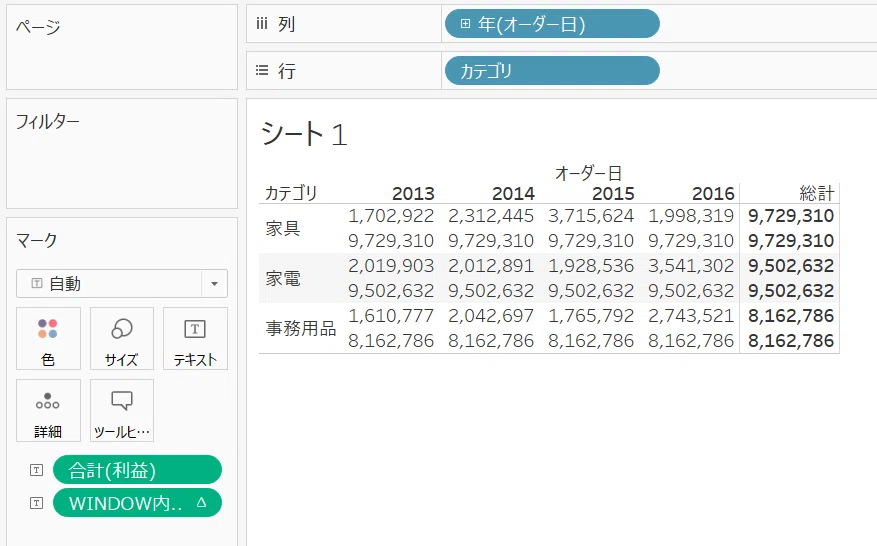The height and width of the screenshot is (546, 877).
Task: Click the table calculation delta on WINDOW内 pill
Action: (x=201, y=502)
